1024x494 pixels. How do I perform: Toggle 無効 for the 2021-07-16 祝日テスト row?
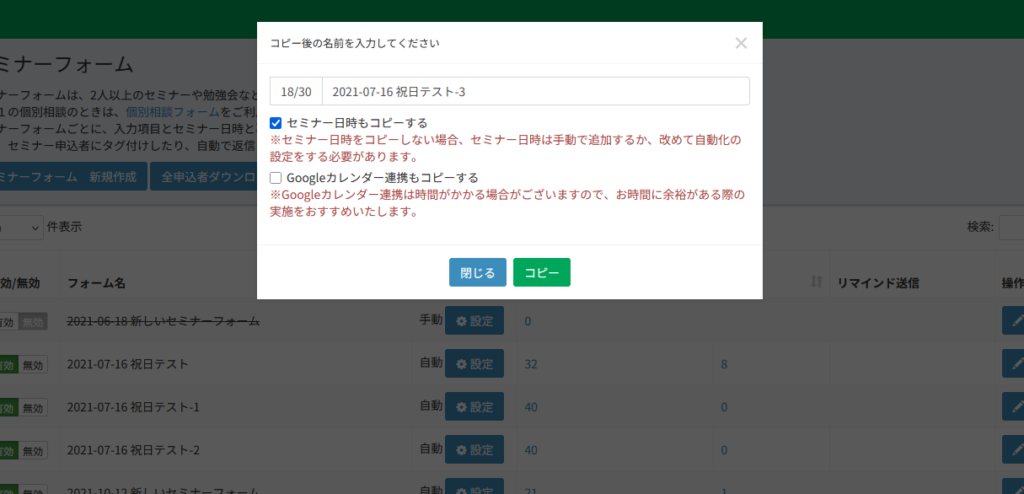[34, 365]
